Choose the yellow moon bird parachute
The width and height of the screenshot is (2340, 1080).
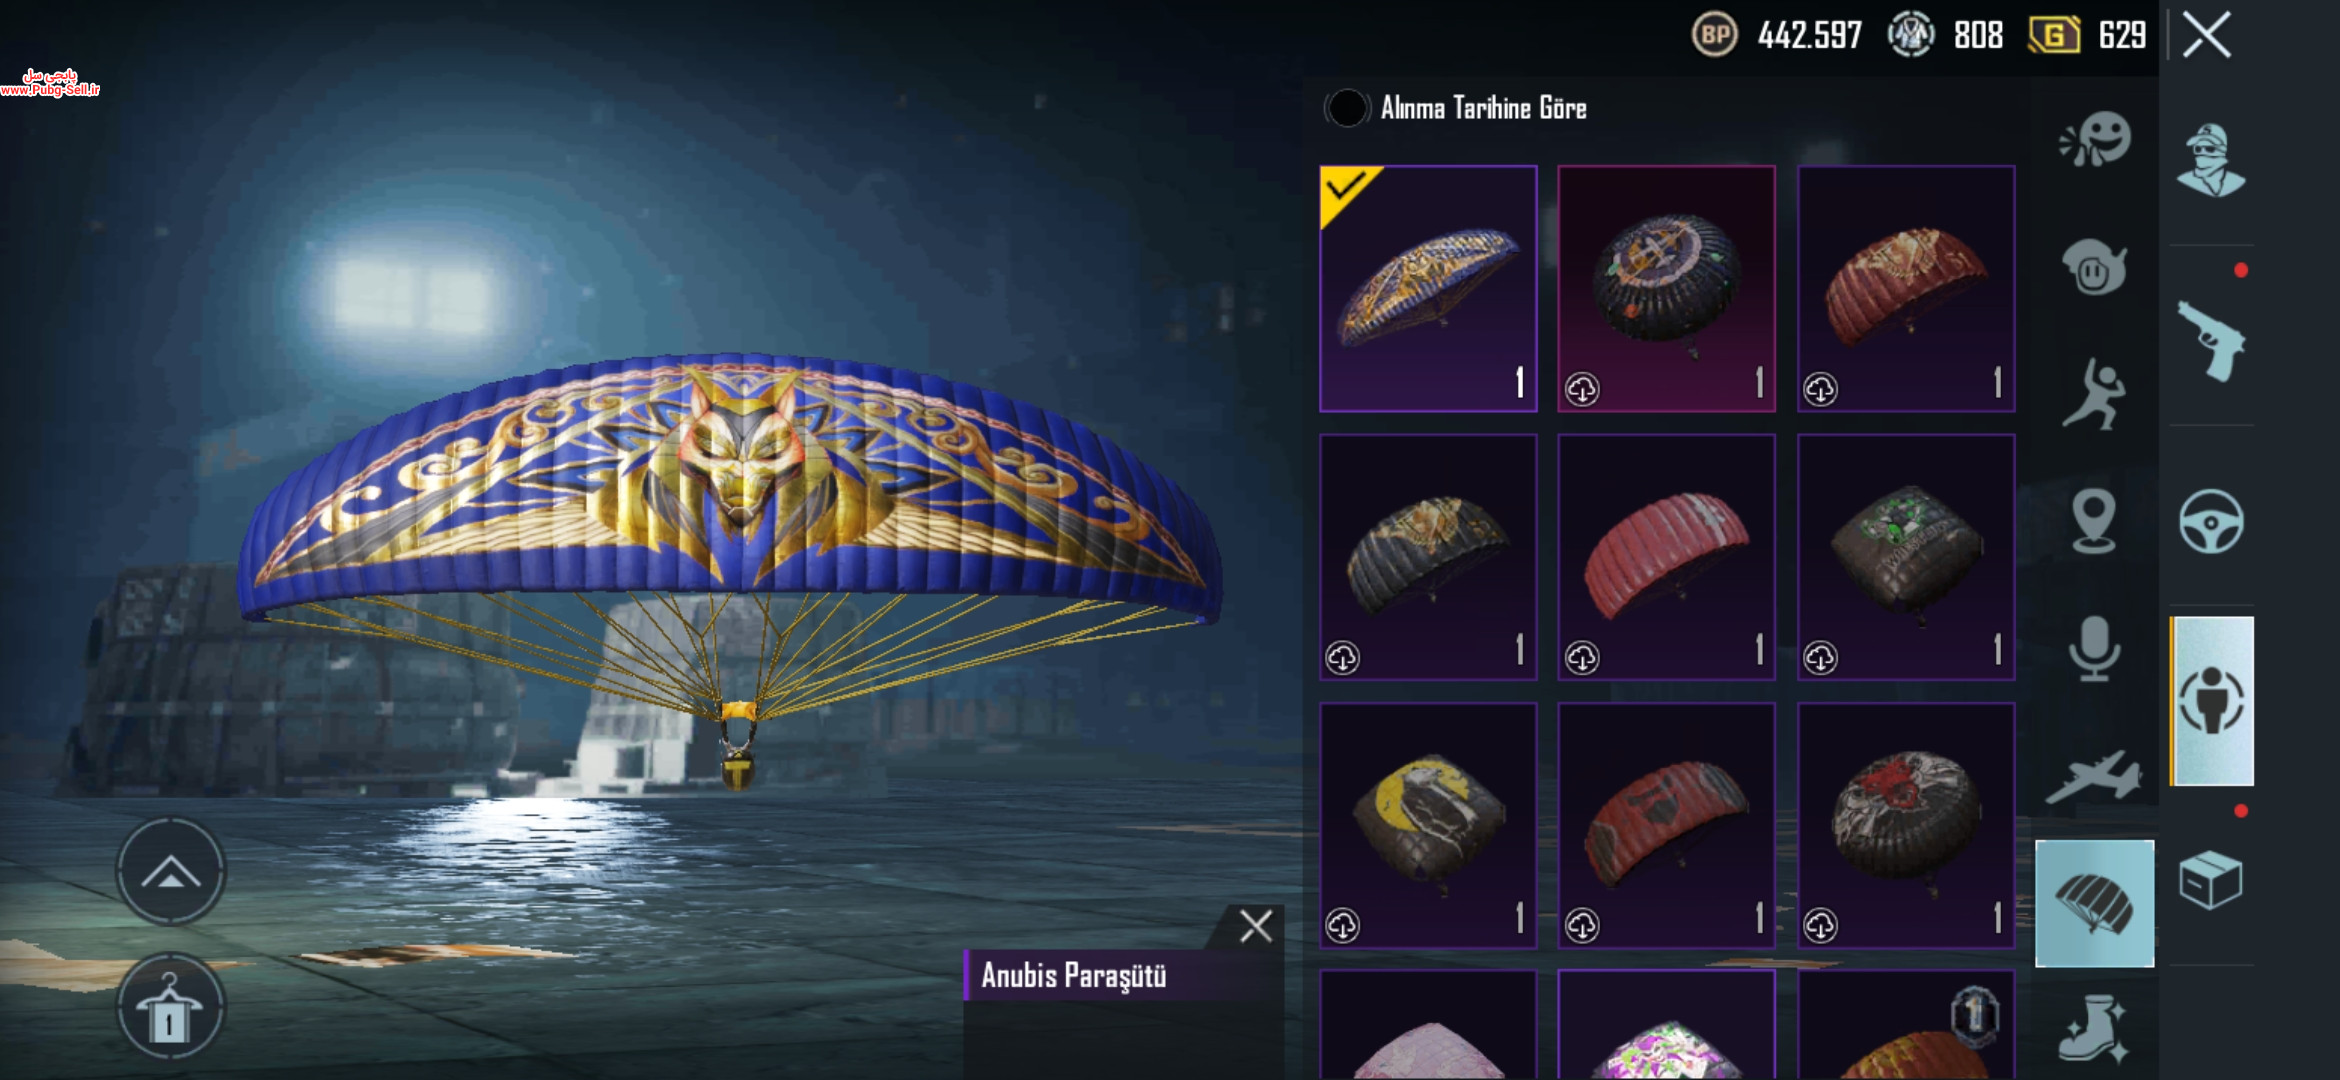(1428, 825)
